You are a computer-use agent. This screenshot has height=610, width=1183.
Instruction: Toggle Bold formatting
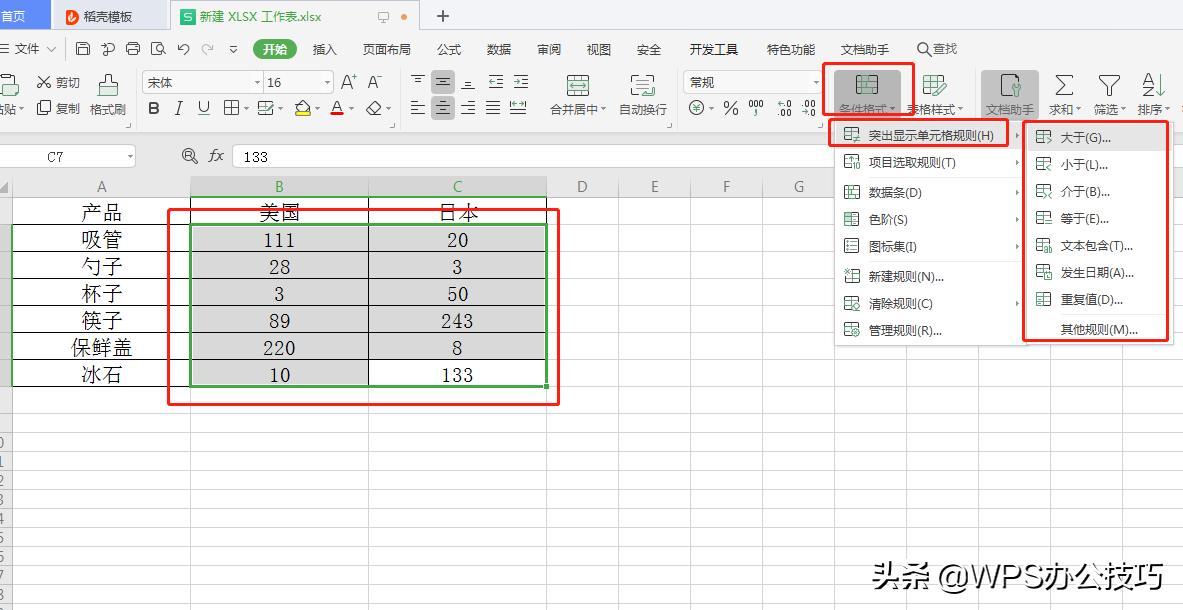tap(154, 108)
